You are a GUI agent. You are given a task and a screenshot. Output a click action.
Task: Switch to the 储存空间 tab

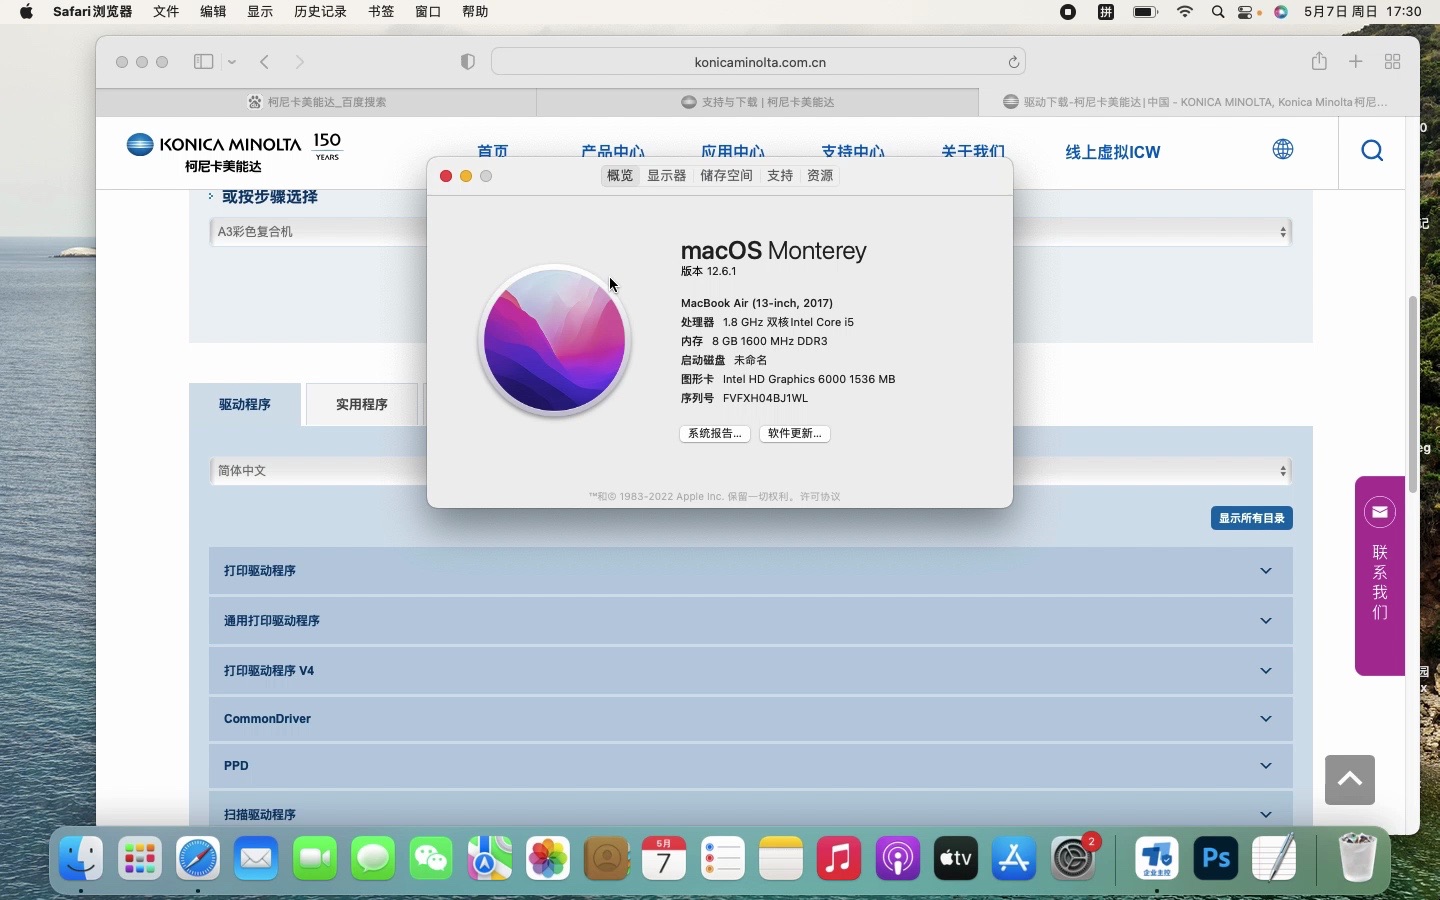(726, 175)
